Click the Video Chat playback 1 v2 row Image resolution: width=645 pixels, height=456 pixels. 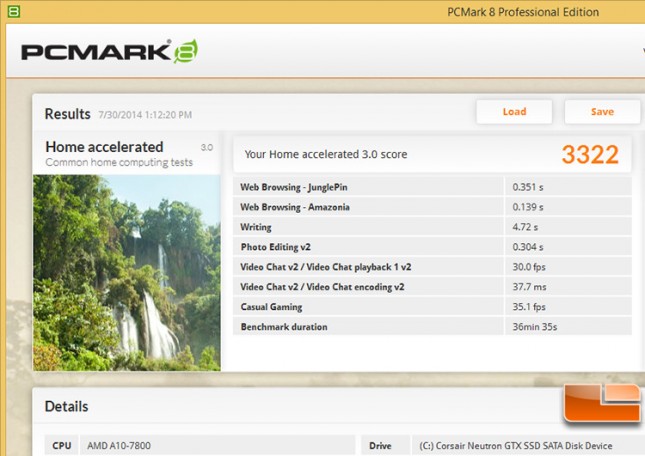coord(432,267)
